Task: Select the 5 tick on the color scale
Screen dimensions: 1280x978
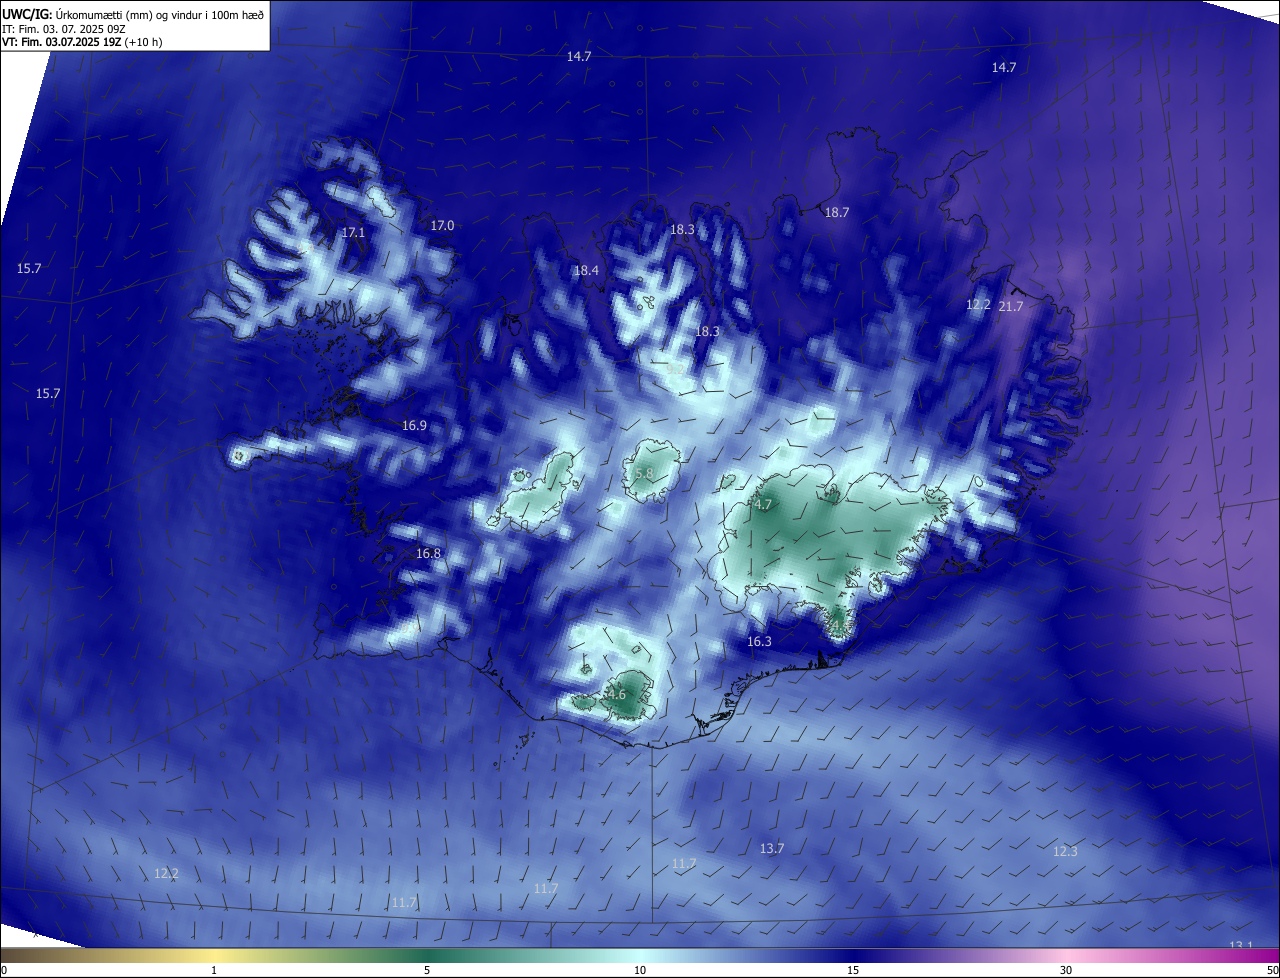Action: 427,971
